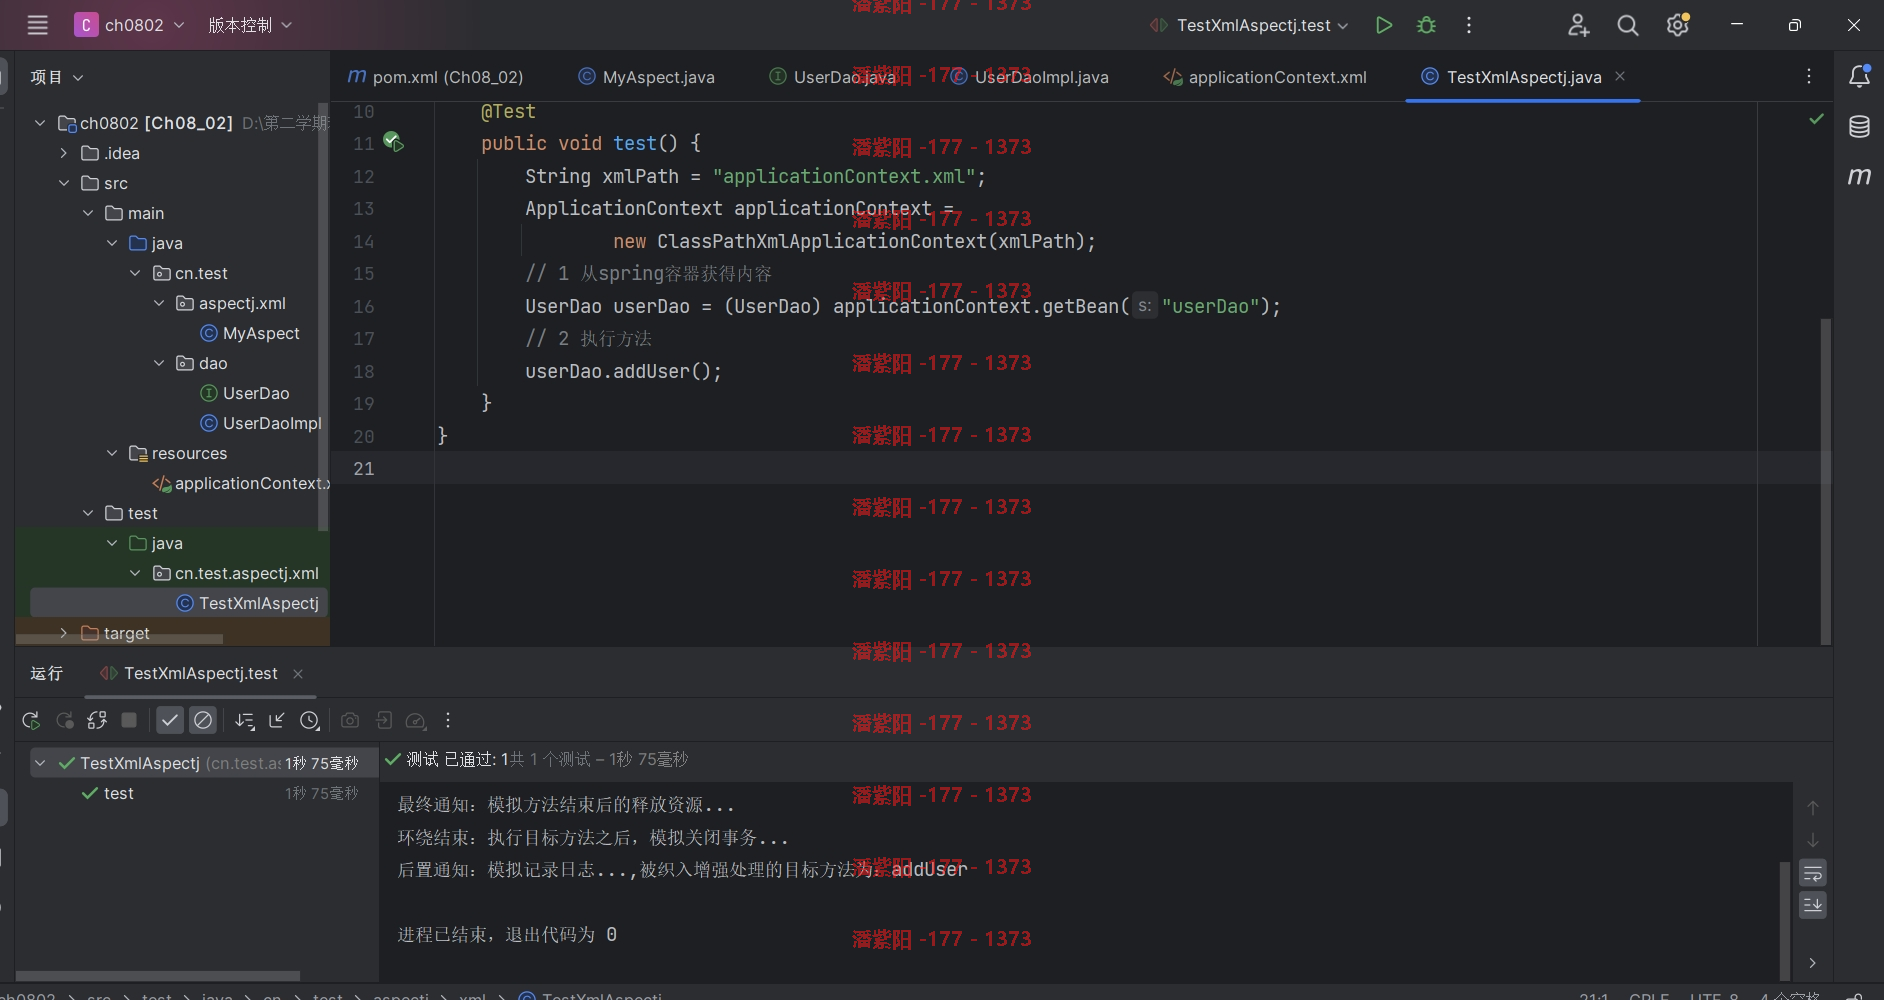Image resolution: width=1884 pixels, height=1000 pixels.
Task: Open the Database tool window
Action: 1860,126
